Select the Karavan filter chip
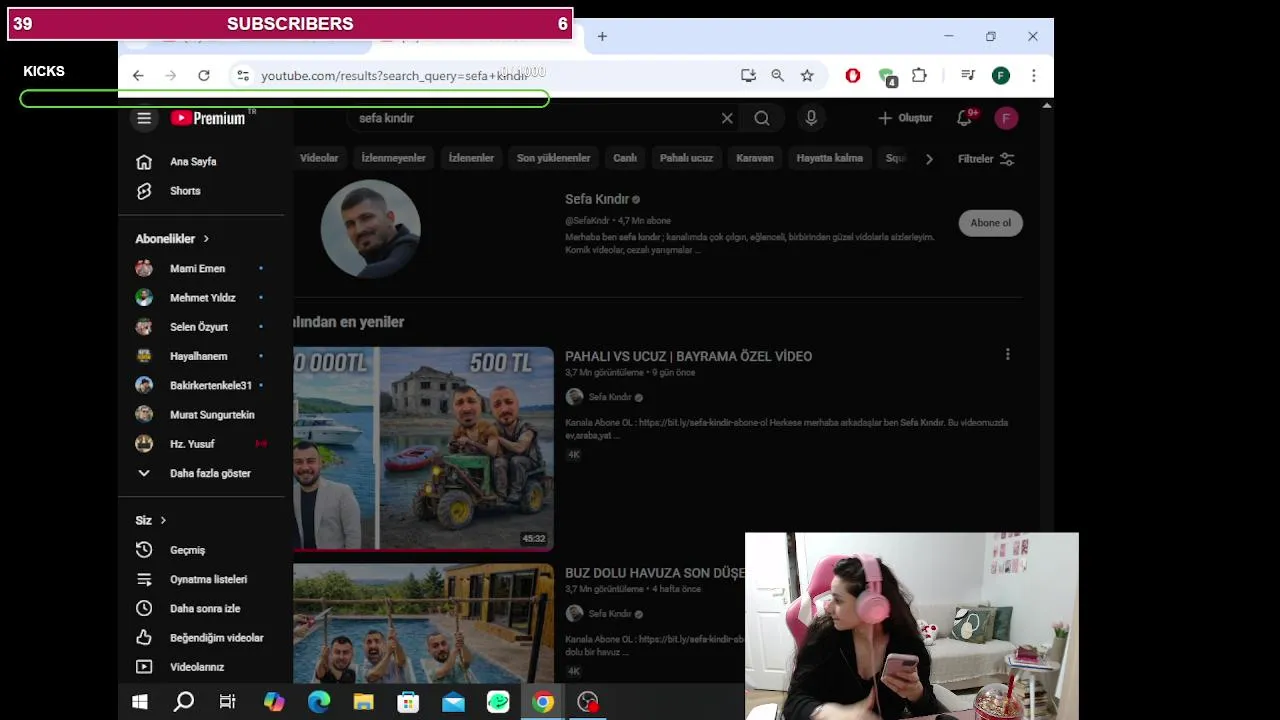Viewport: 1280px width, 720px height. (755, 158)
